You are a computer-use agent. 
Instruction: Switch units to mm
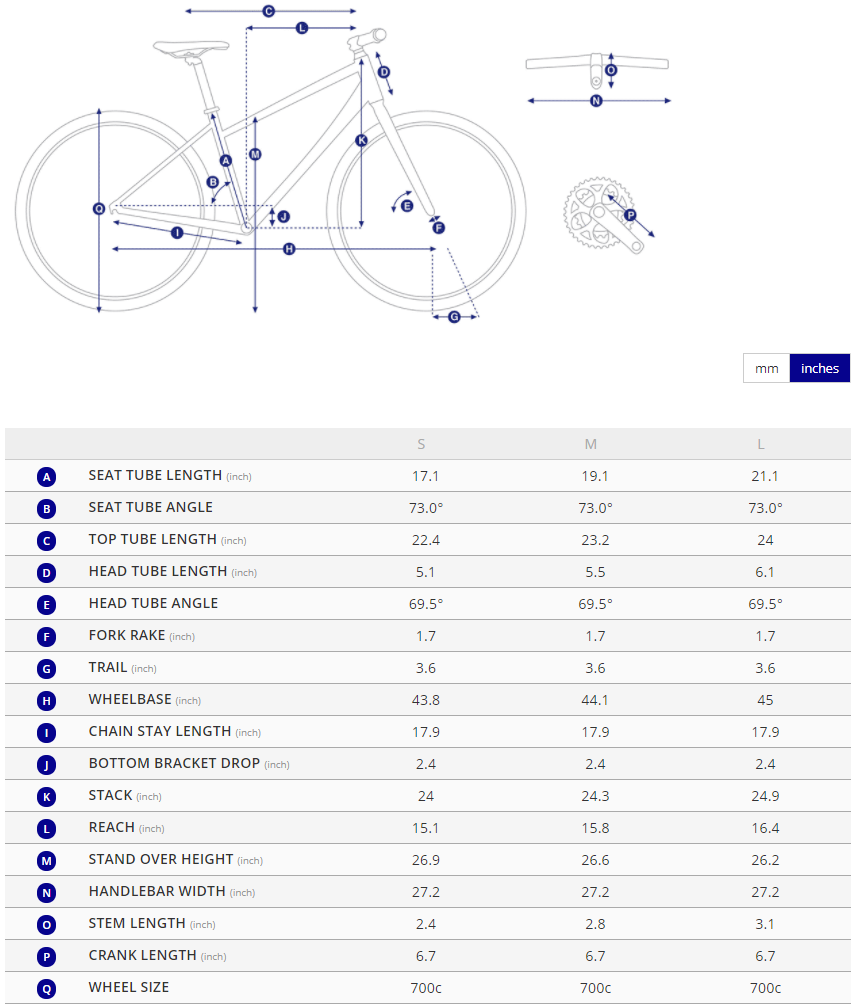pyautogui.click(x=766, y=368)
